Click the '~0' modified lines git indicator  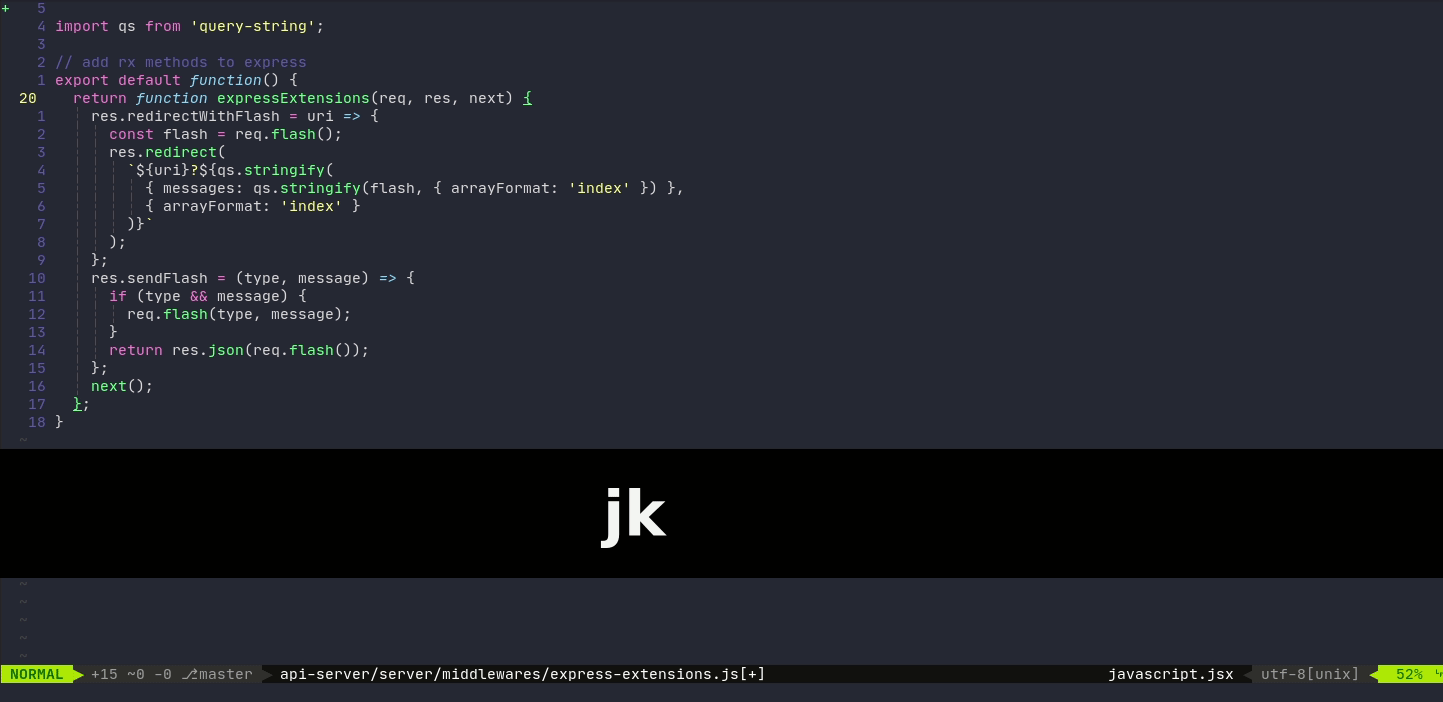coord(136,674)
